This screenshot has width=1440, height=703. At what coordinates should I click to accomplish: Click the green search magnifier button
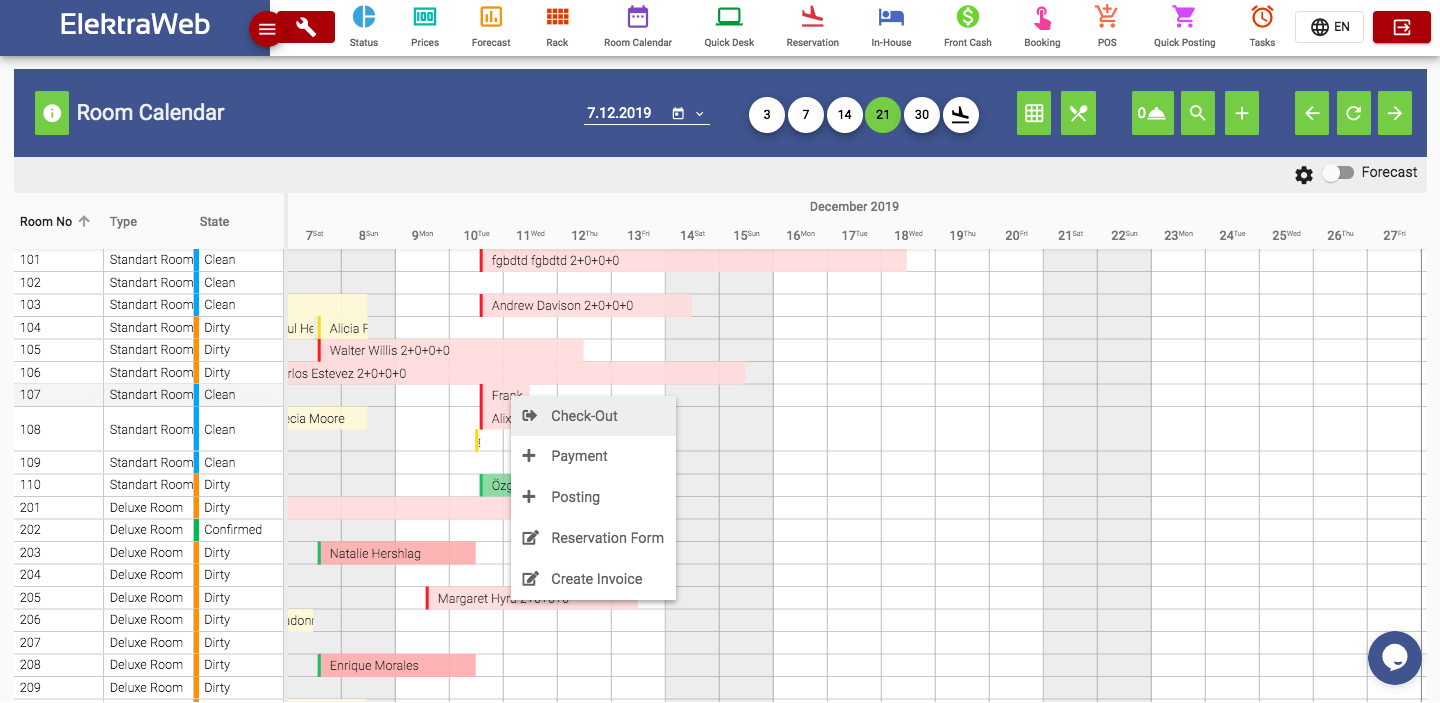click(x=1198, y=113)
